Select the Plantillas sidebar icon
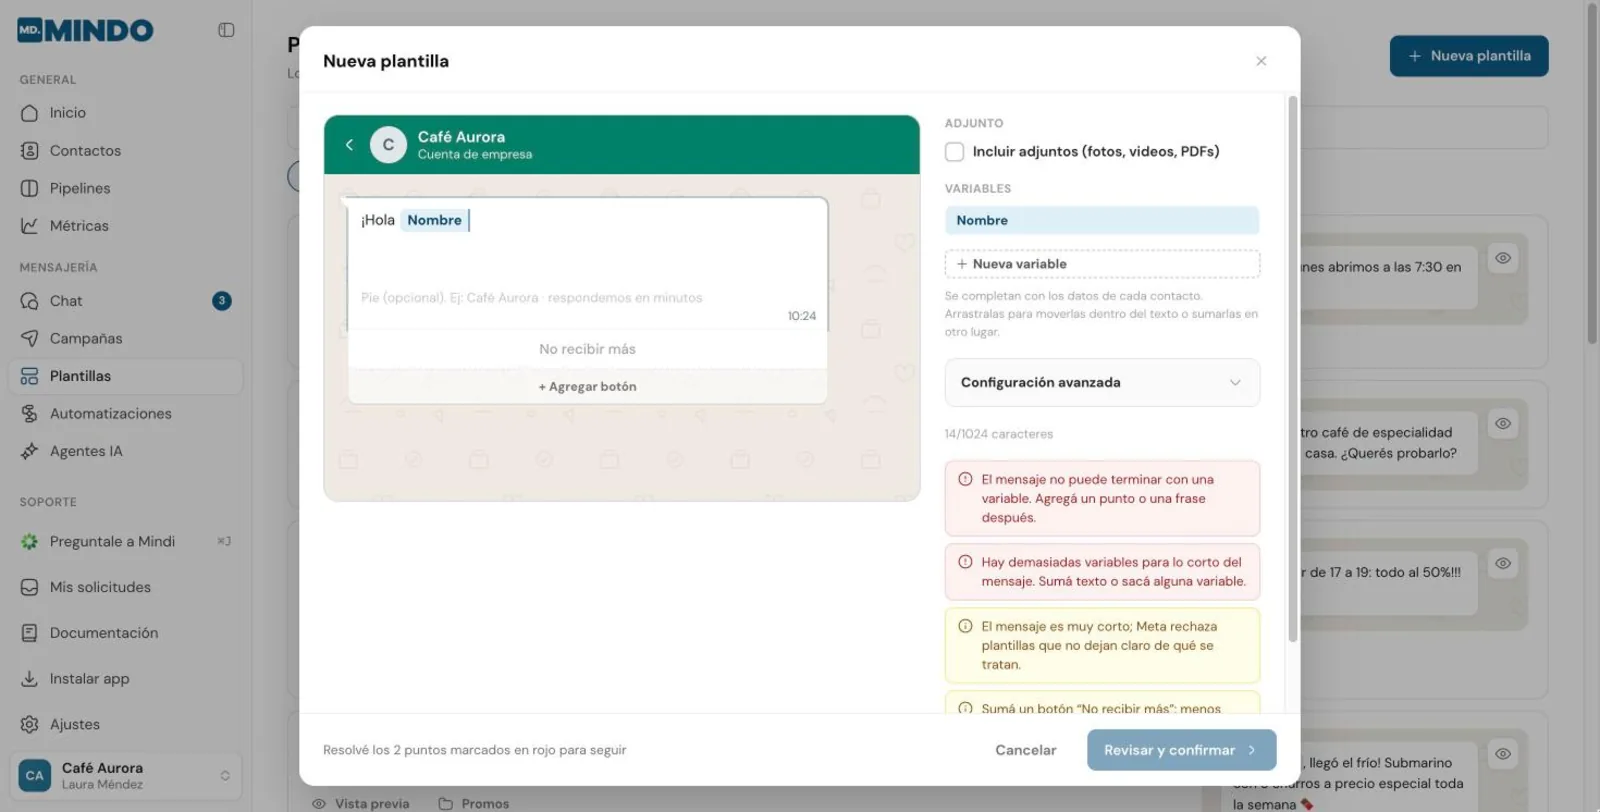The image size is (1600, 812). pyautogui.click(x=30, y=376)
